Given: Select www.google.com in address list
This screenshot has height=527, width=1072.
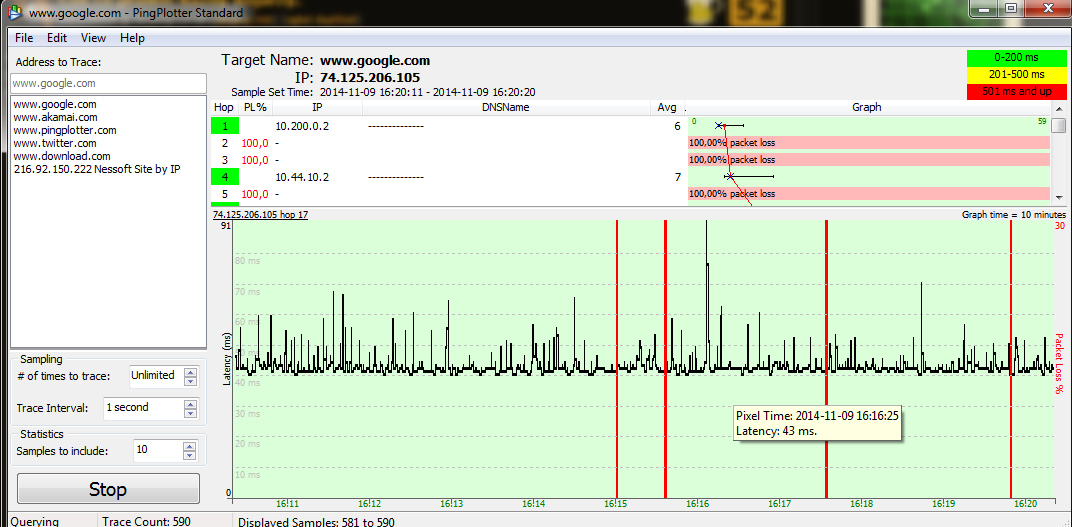Looking at the screenshot, I should coord(55,105).
